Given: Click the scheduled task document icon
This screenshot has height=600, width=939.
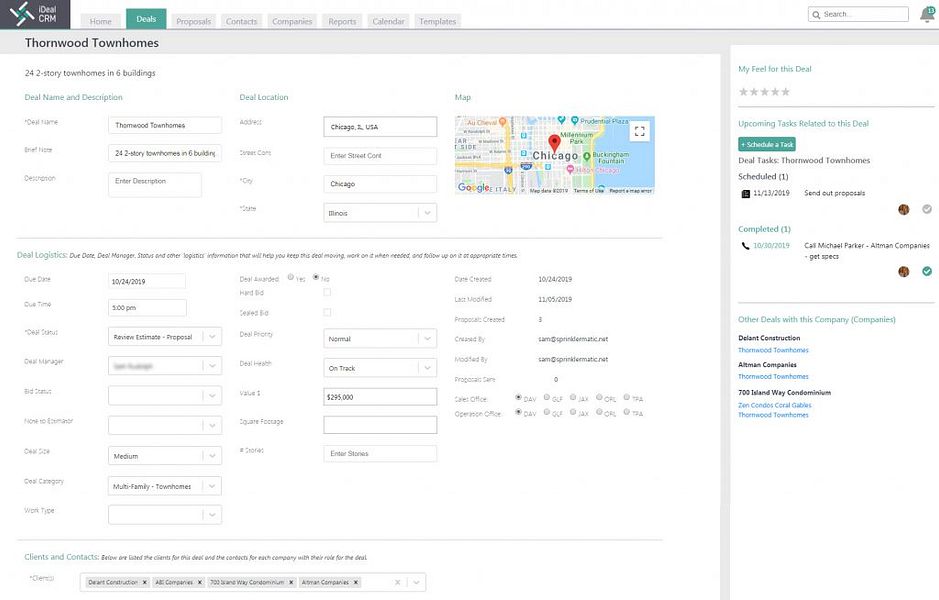Looking at the screenshot, I should click(746, 193).
